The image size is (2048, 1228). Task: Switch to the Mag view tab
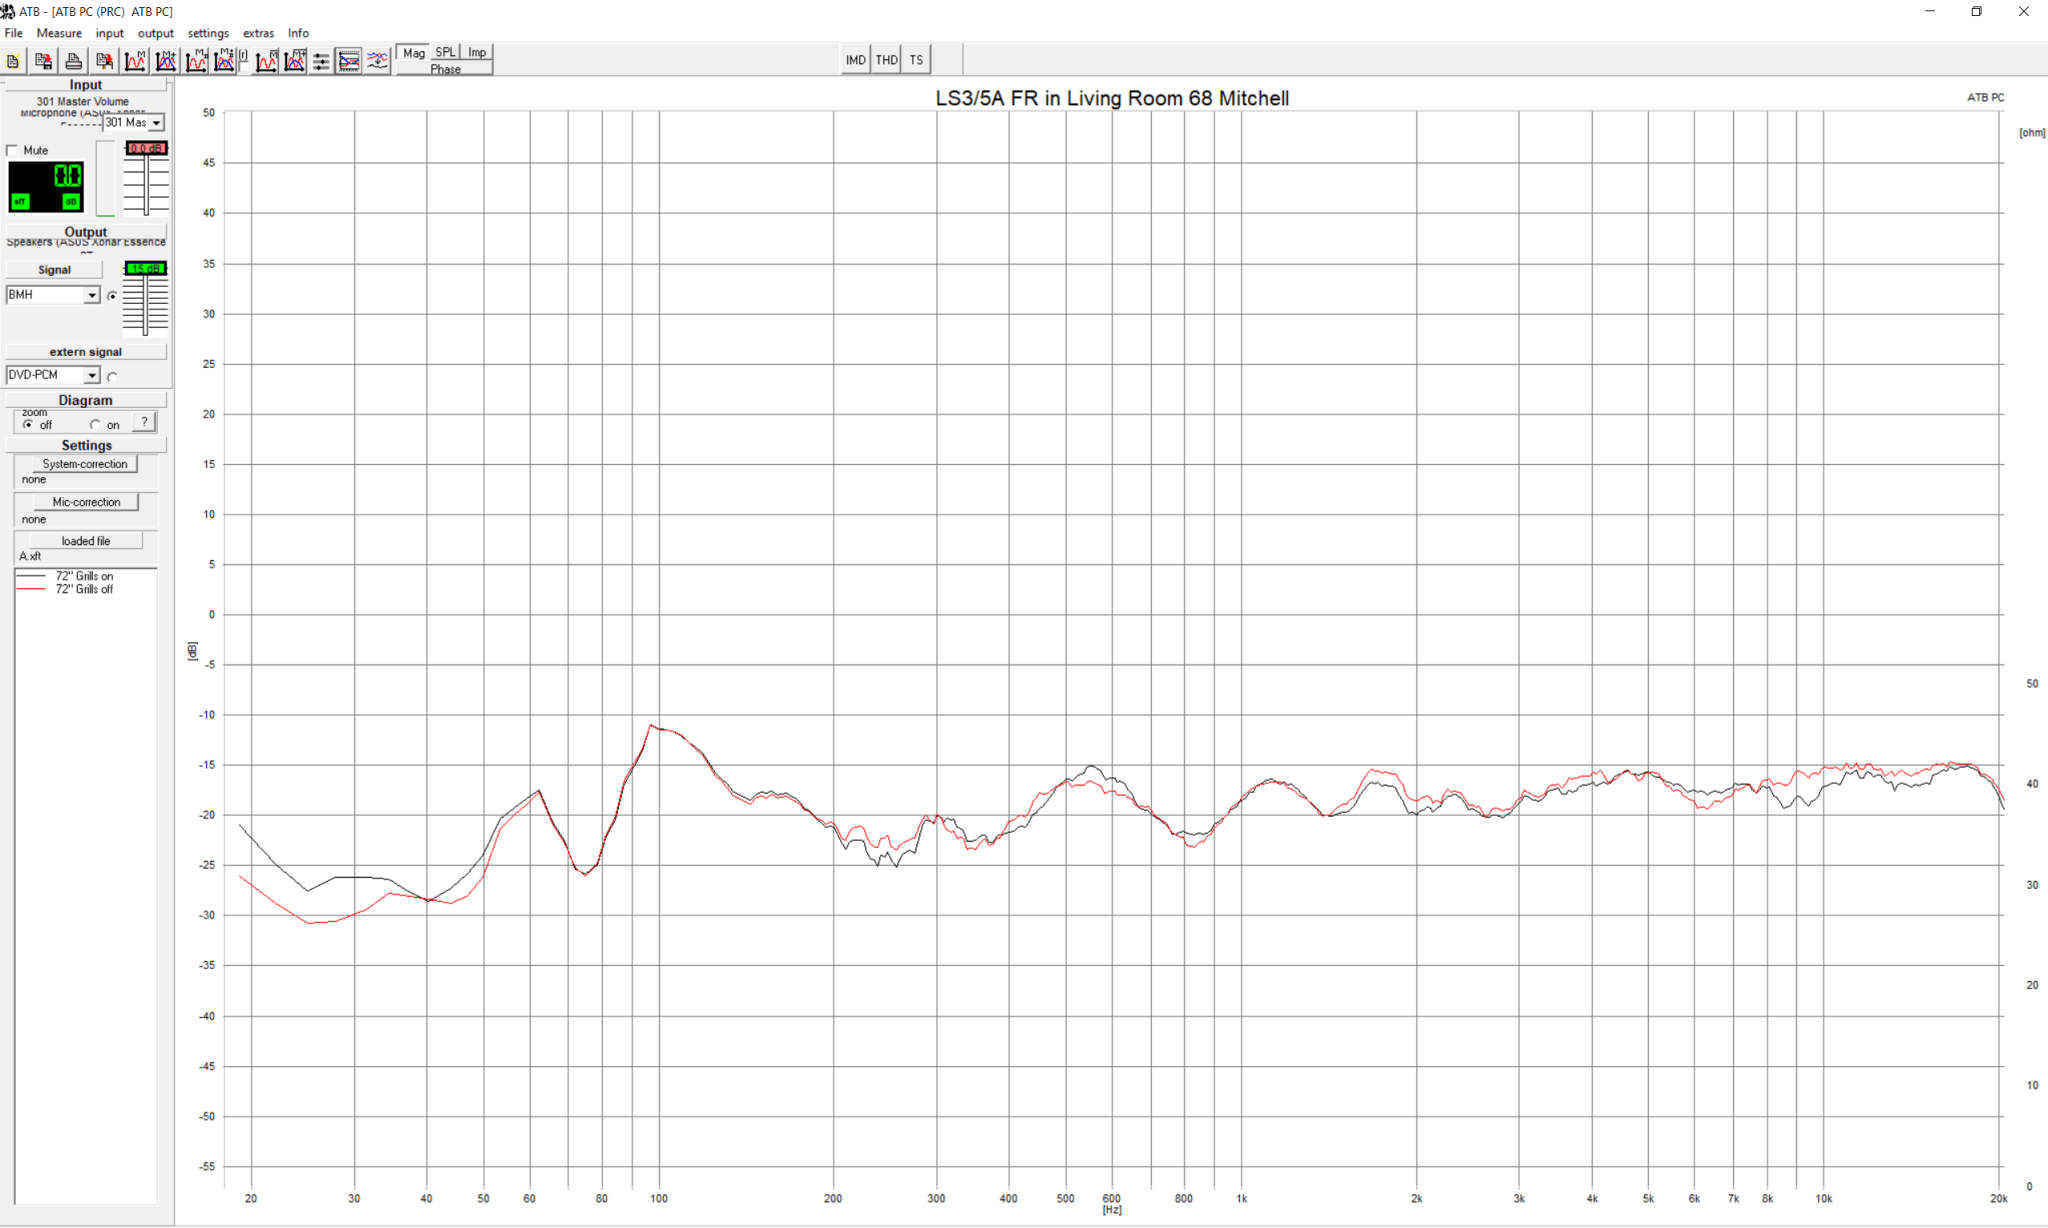pos(413,53)
